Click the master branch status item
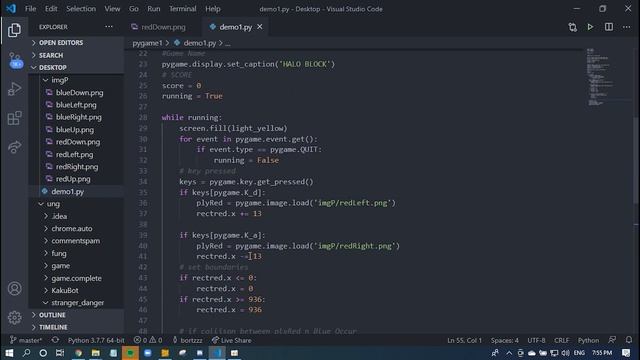Screen dimensions: 640x360 (x=26, y=340)
